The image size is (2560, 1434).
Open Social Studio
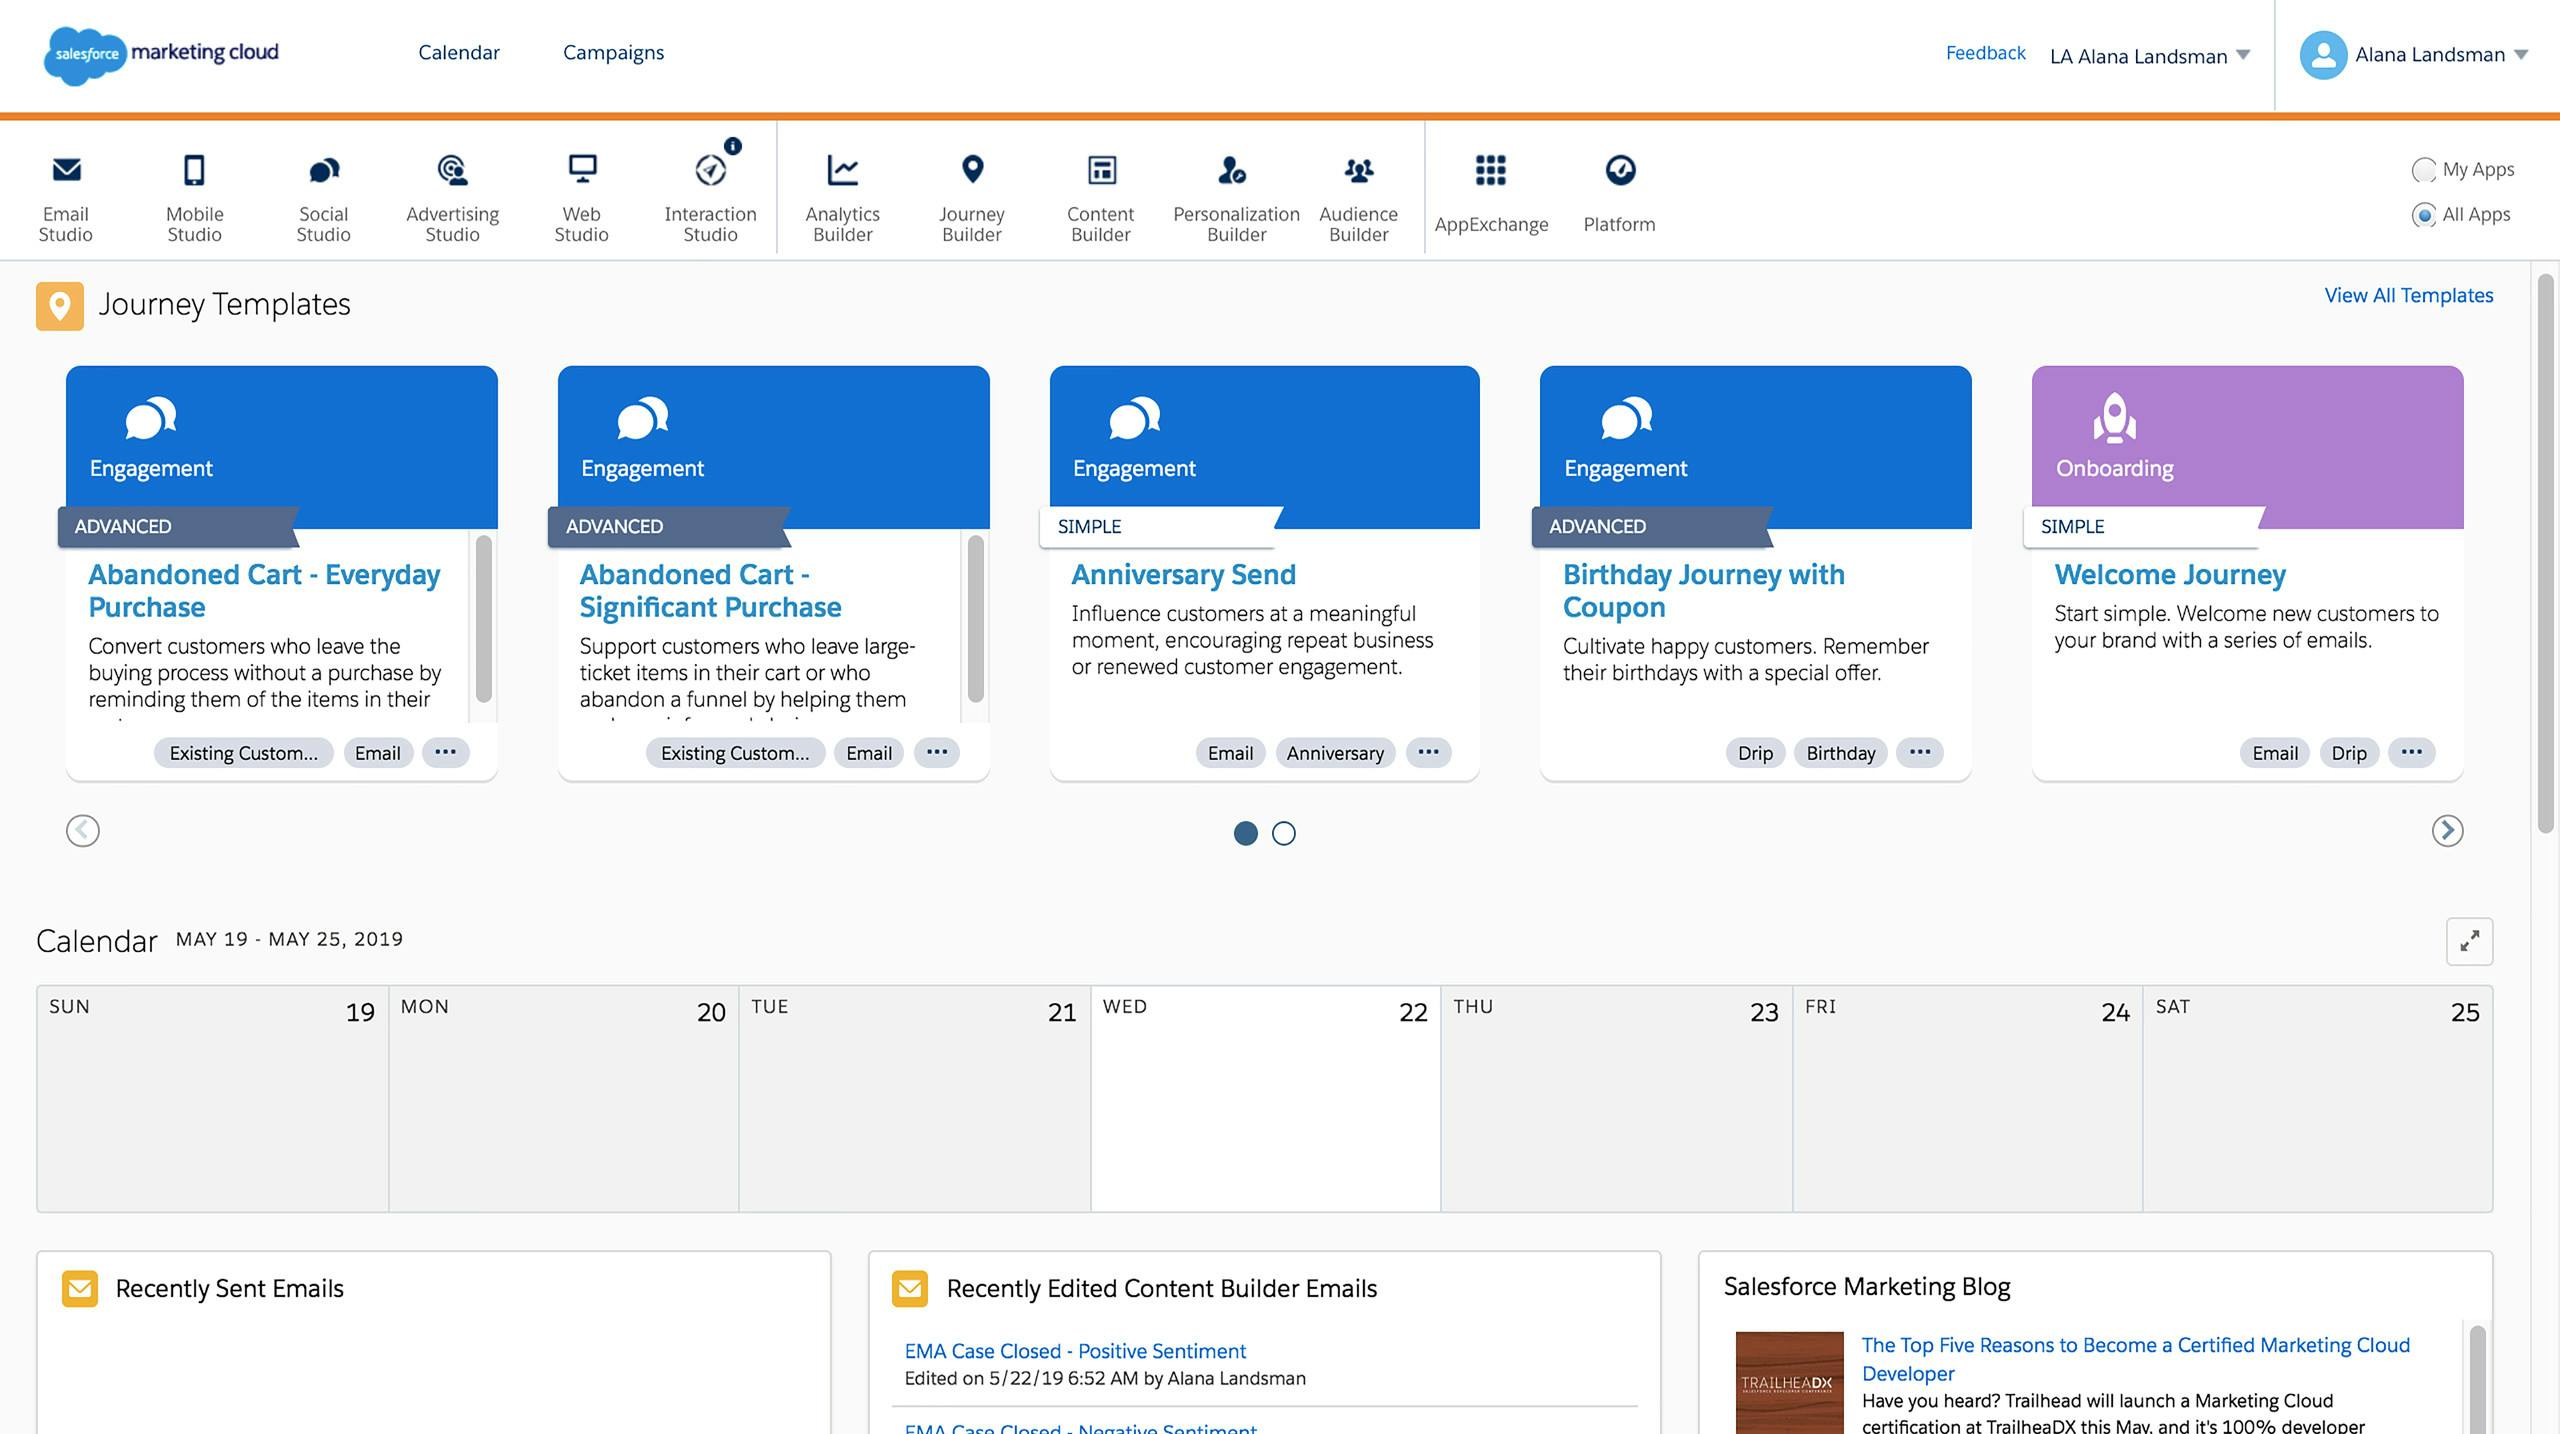point(322,190)
